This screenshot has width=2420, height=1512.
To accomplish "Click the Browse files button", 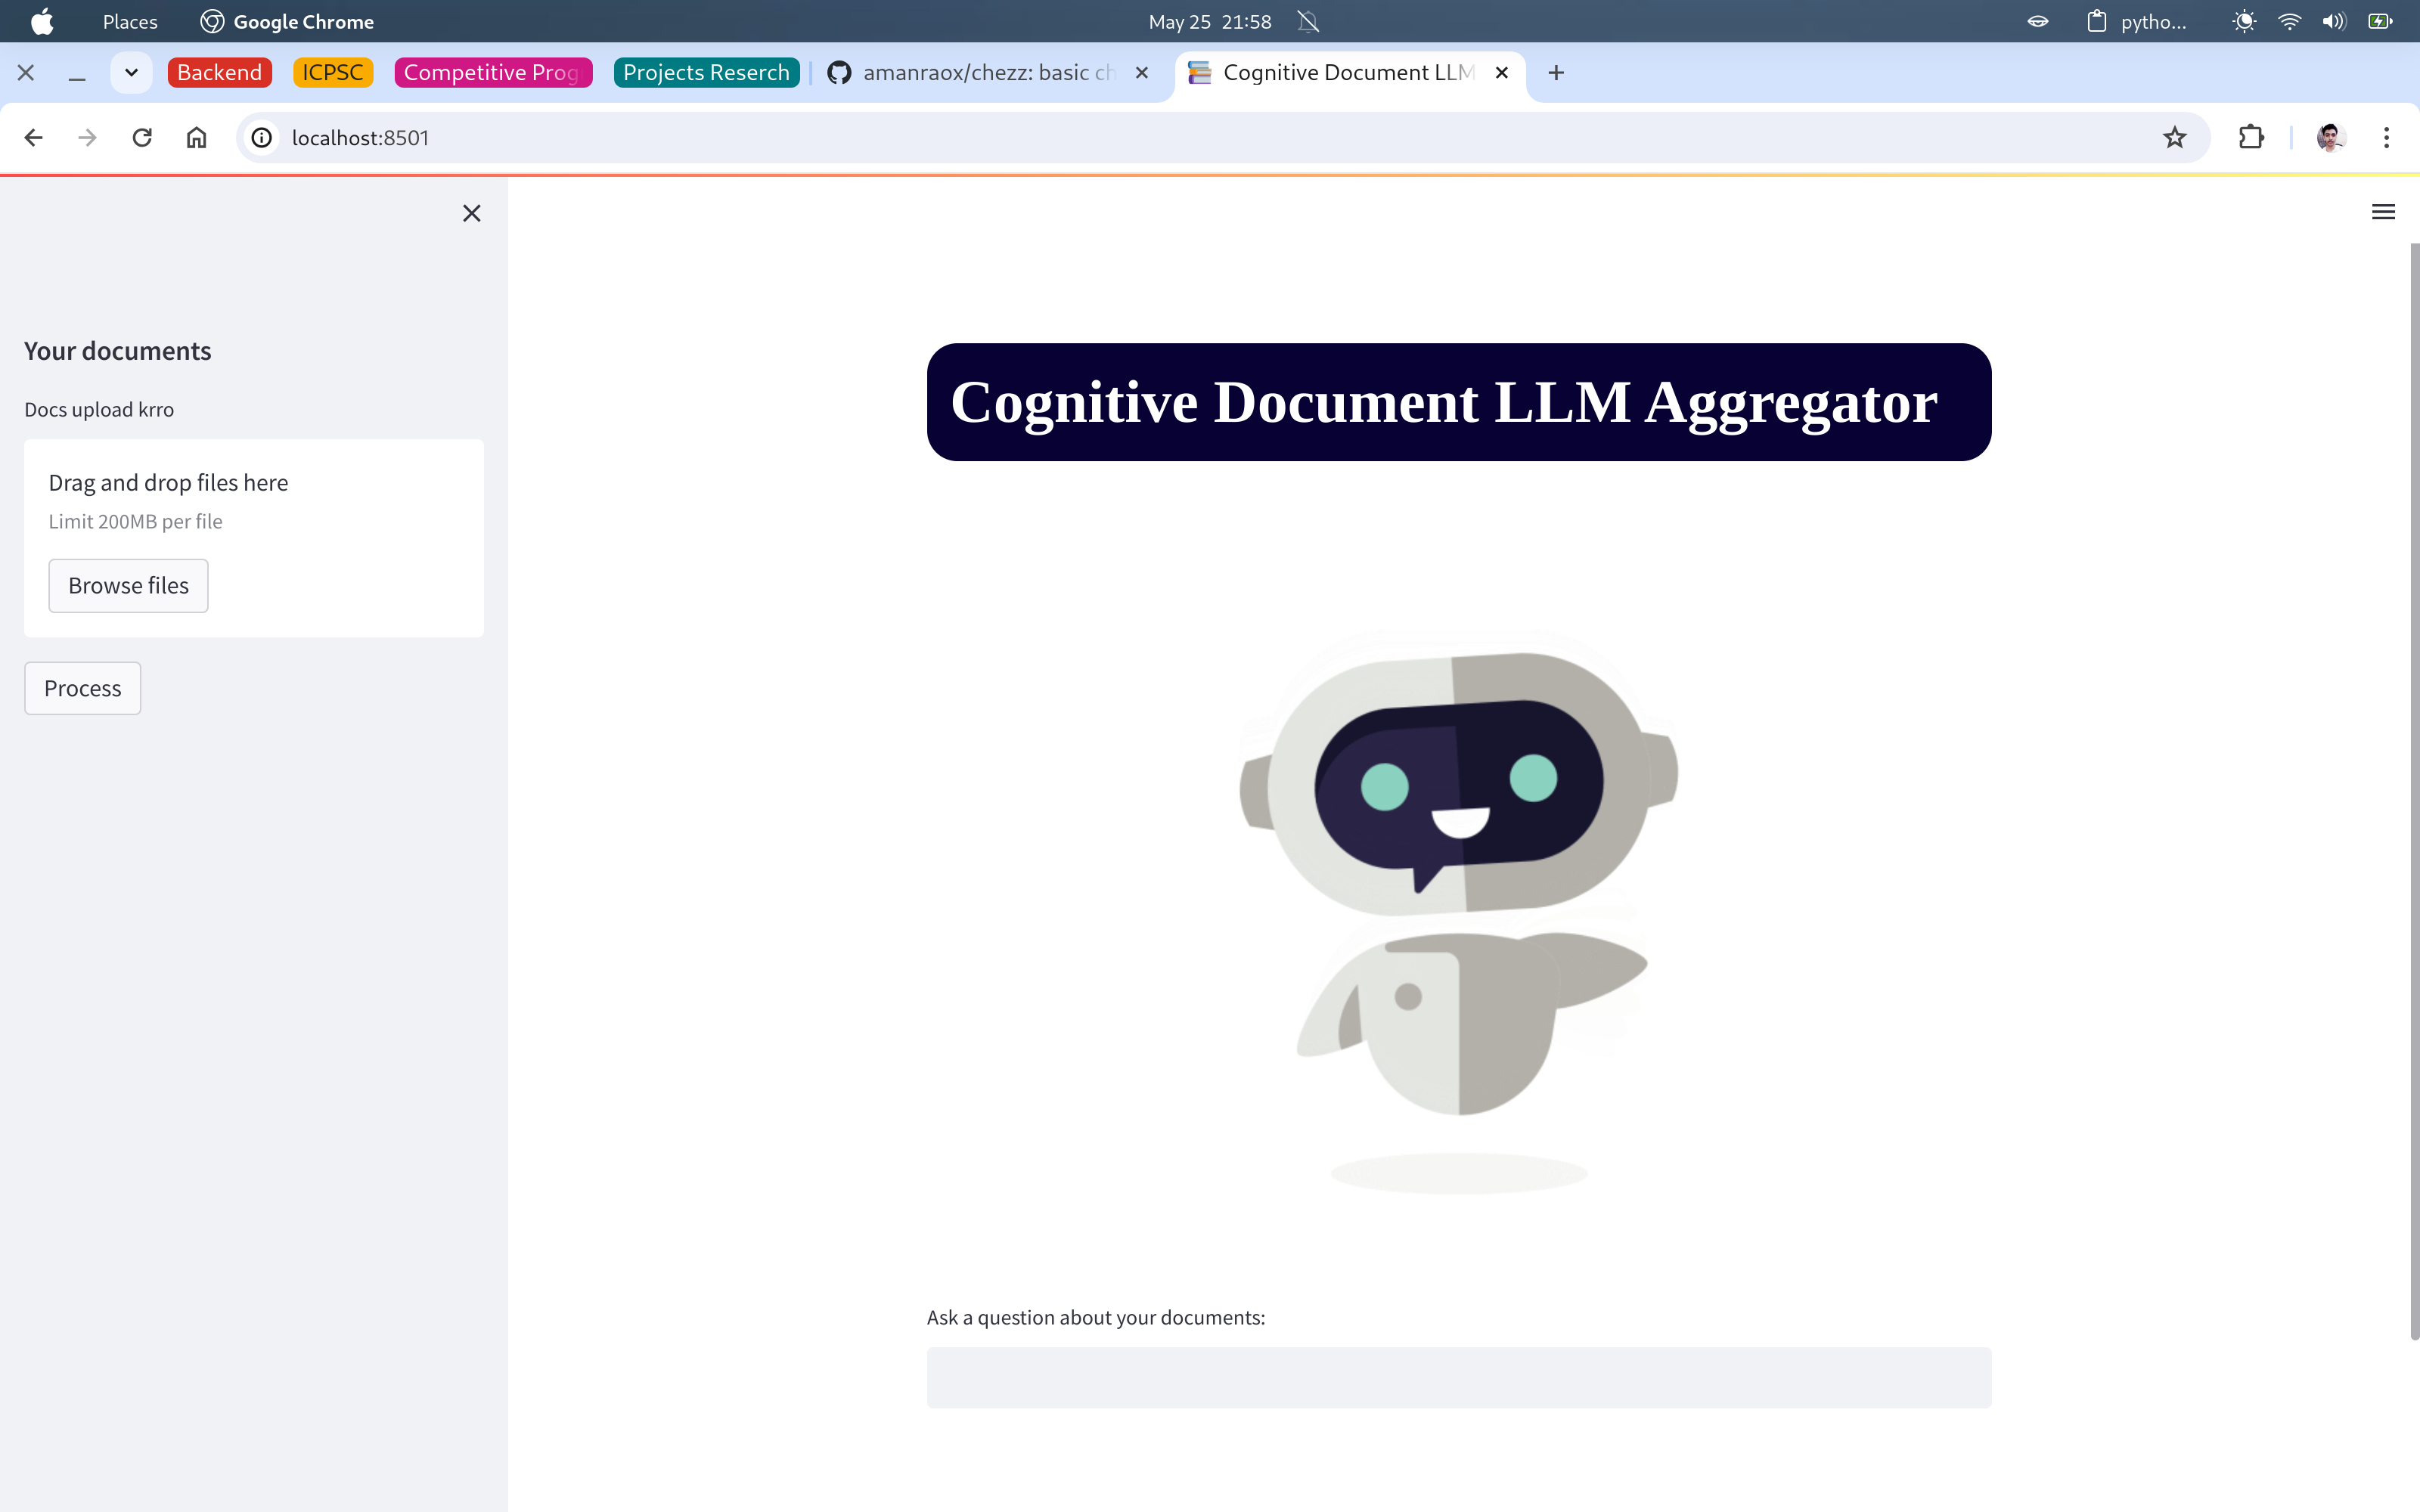I will pos(128,586).
